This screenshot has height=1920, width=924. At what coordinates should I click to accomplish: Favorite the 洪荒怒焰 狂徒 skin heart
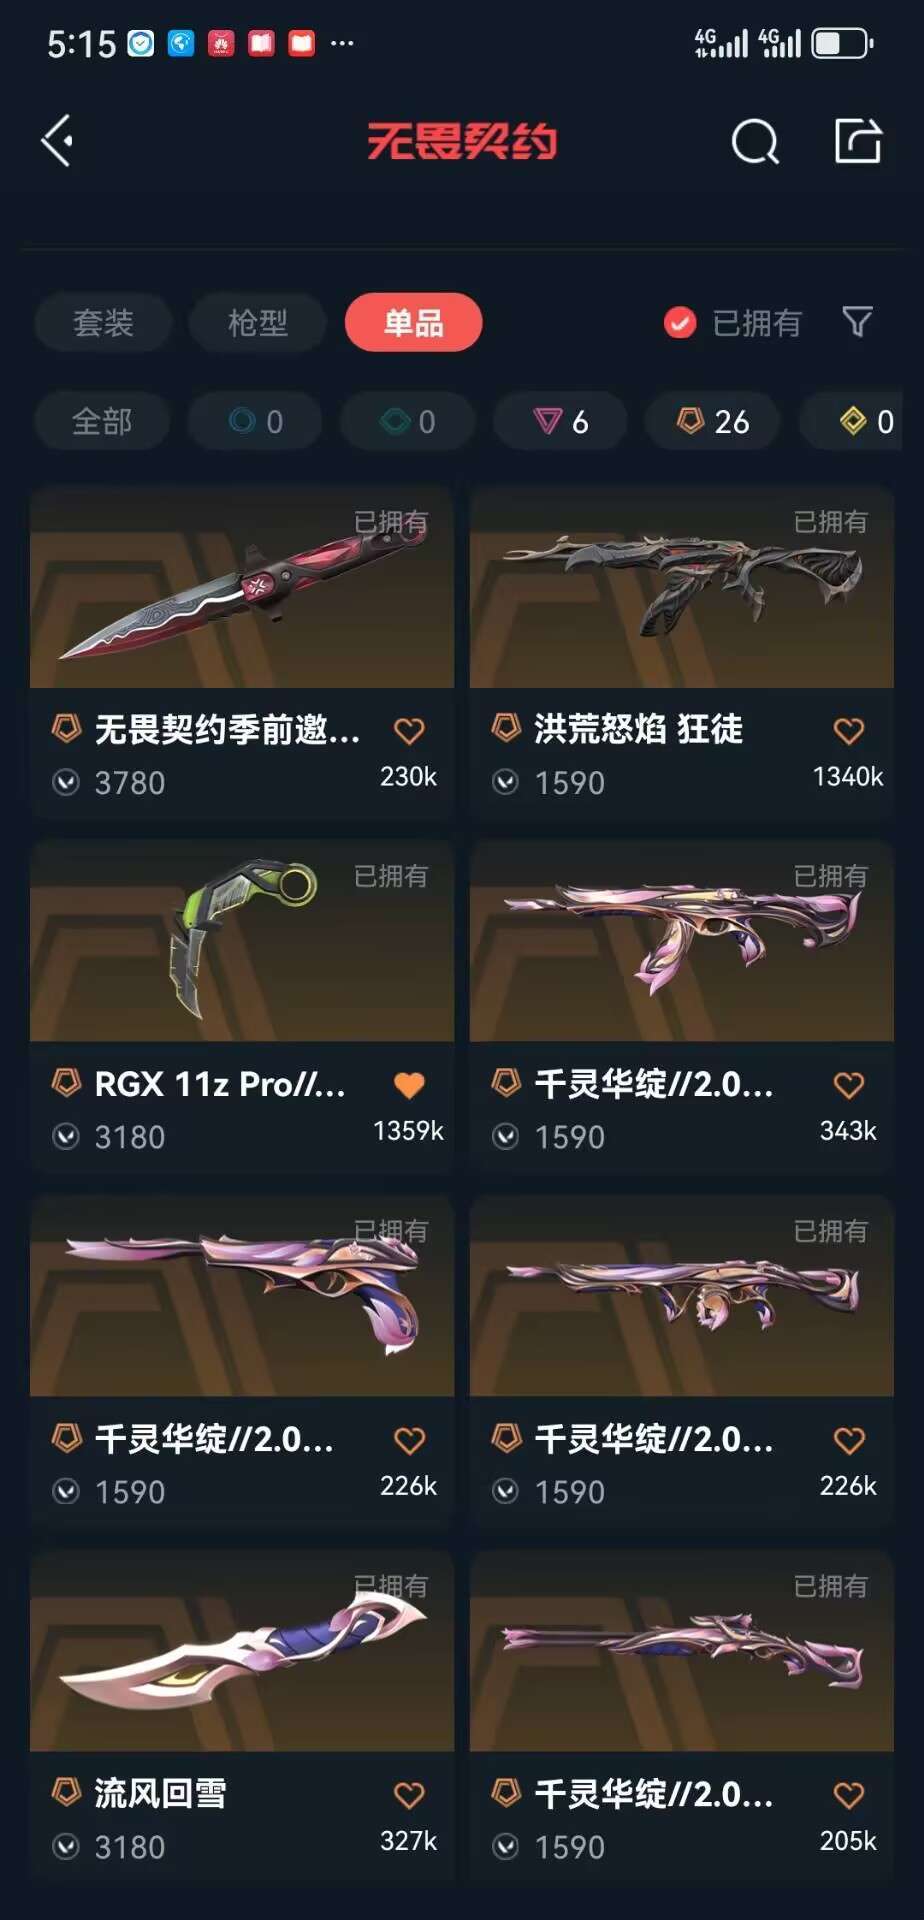pyautogui.click(x=849, y=731)
